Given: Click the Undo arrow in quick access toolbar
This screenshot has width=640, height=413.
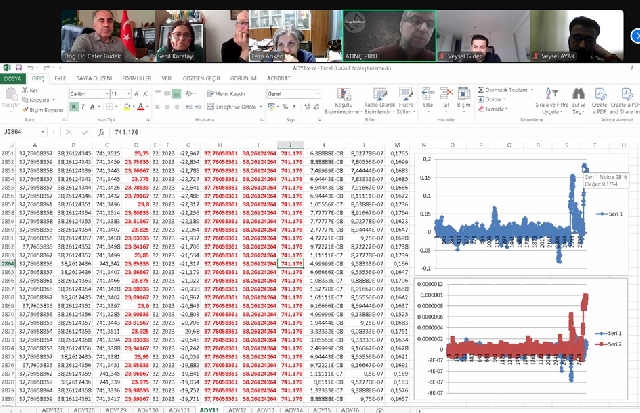Looking at the screenshot, I should point(31,67).
